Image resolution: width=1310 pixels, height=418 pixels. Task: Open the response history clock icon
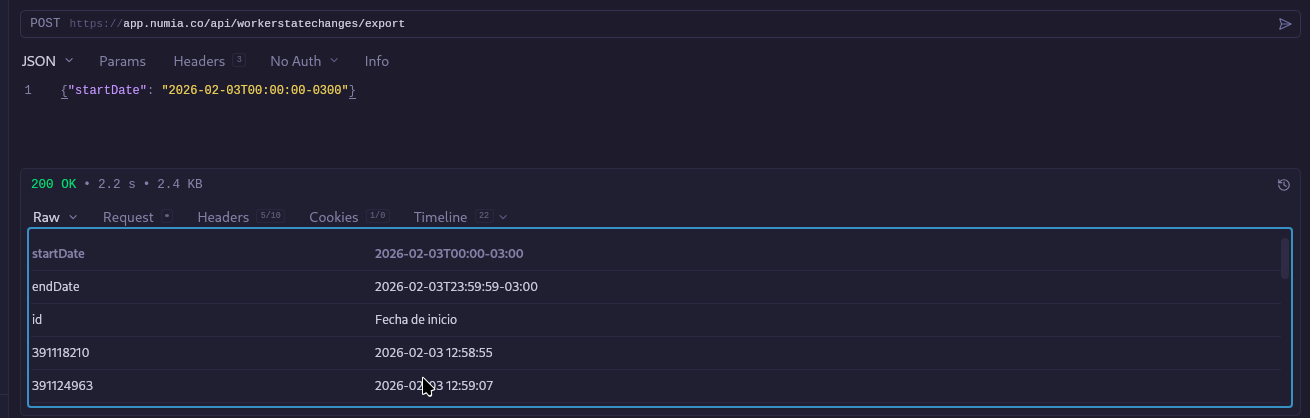pos(1284,185)
